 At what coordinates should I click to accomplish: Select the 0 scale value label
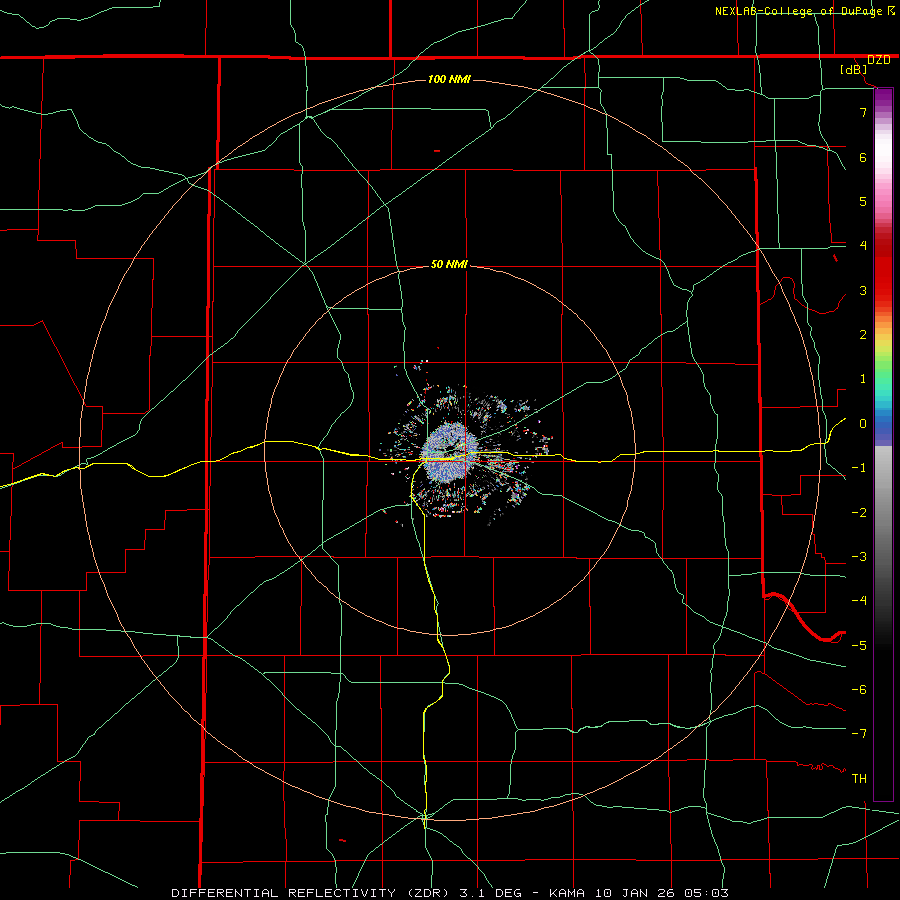pyautogui.click(x=863, y=424)
